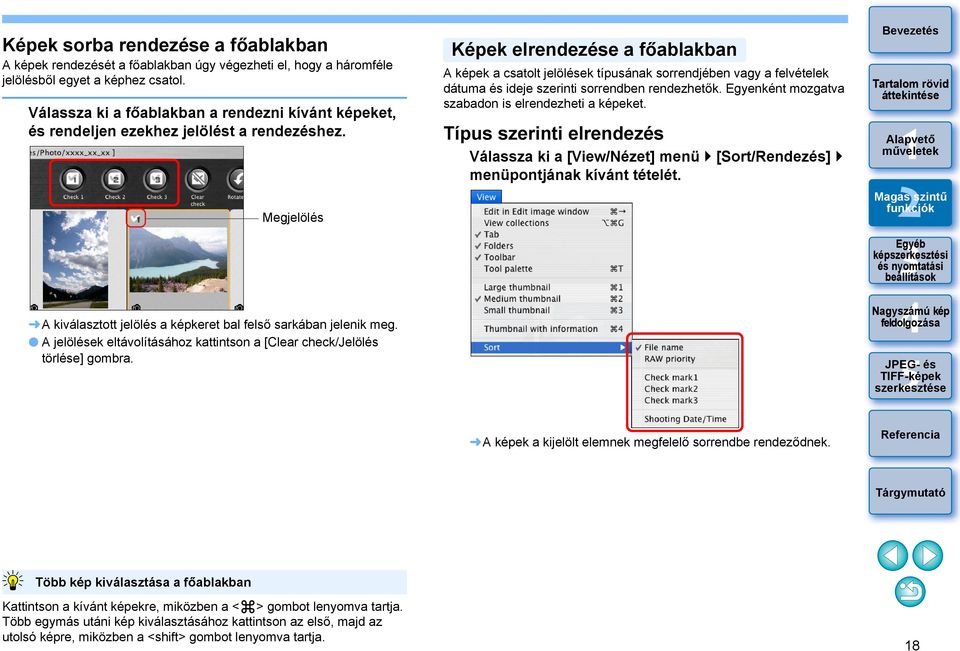Toggle the Tab menu option
The image size is (960, 651).
551,235
